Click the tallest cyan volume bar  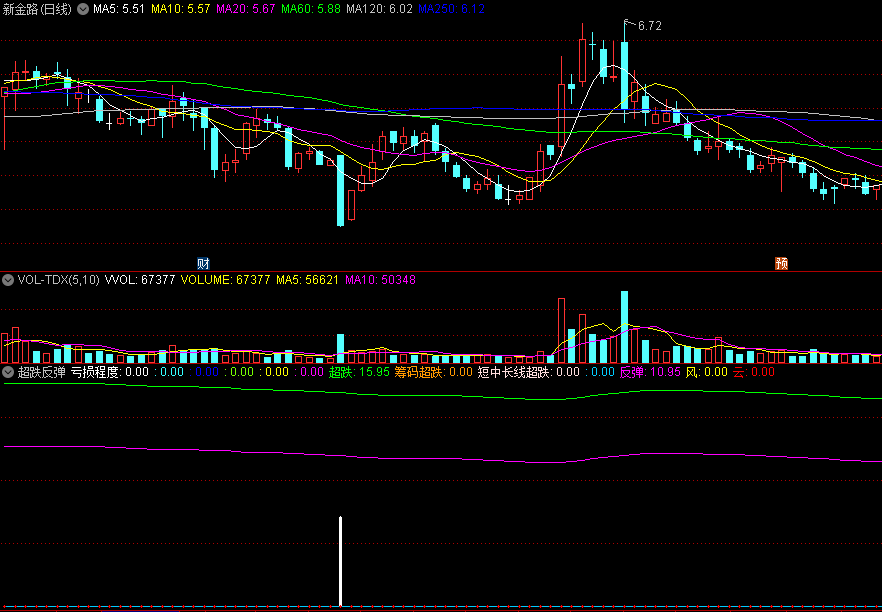pyautogui.click(x=624, y=327)
